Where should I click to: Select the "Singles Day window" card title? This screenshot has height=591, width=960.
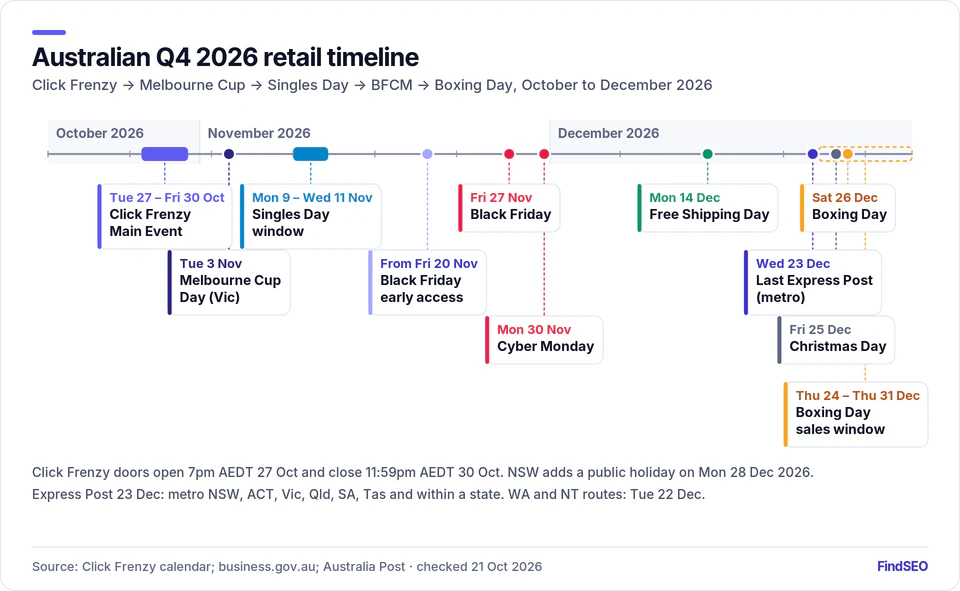click(x=291, y=223)
